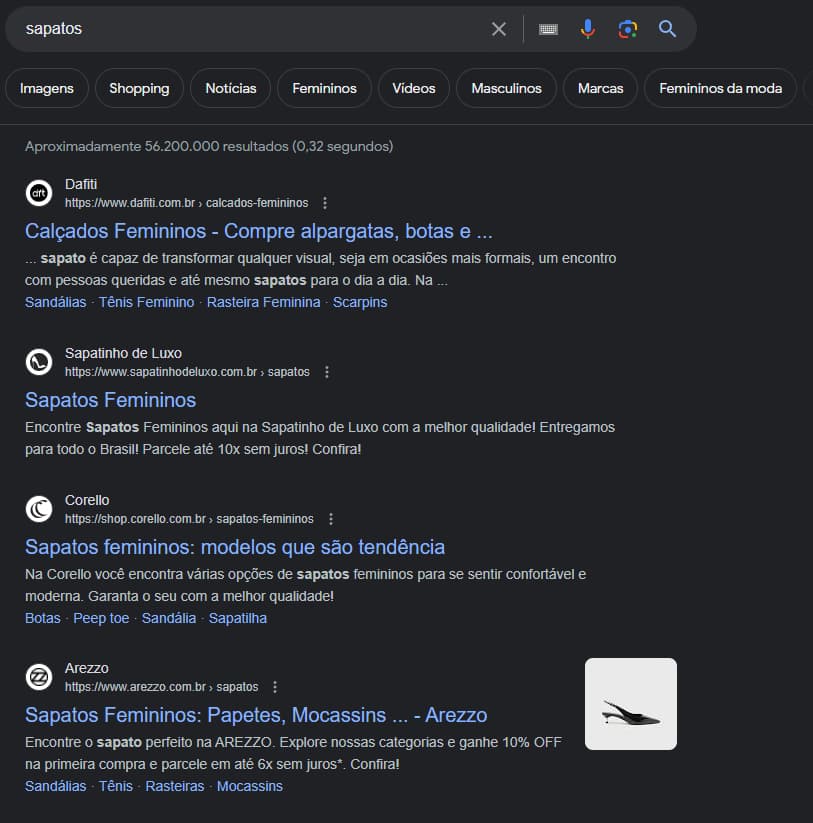Image resolution: width=813 pixels, height=823 pixels.
Task: Click the black shoe thumbnail image
Action: [x=631, y=704]
